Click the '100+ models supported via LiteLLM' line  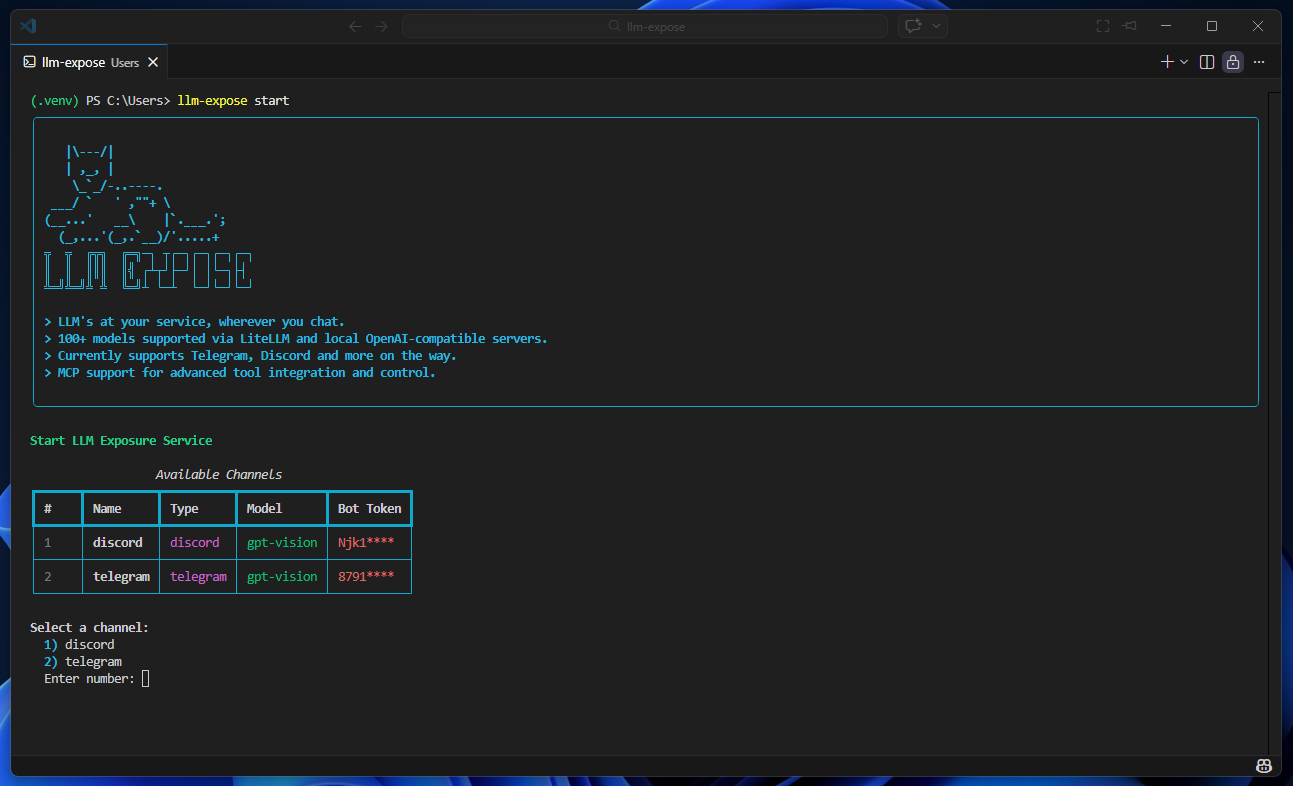pyautogui.click(x=296, y=339)
